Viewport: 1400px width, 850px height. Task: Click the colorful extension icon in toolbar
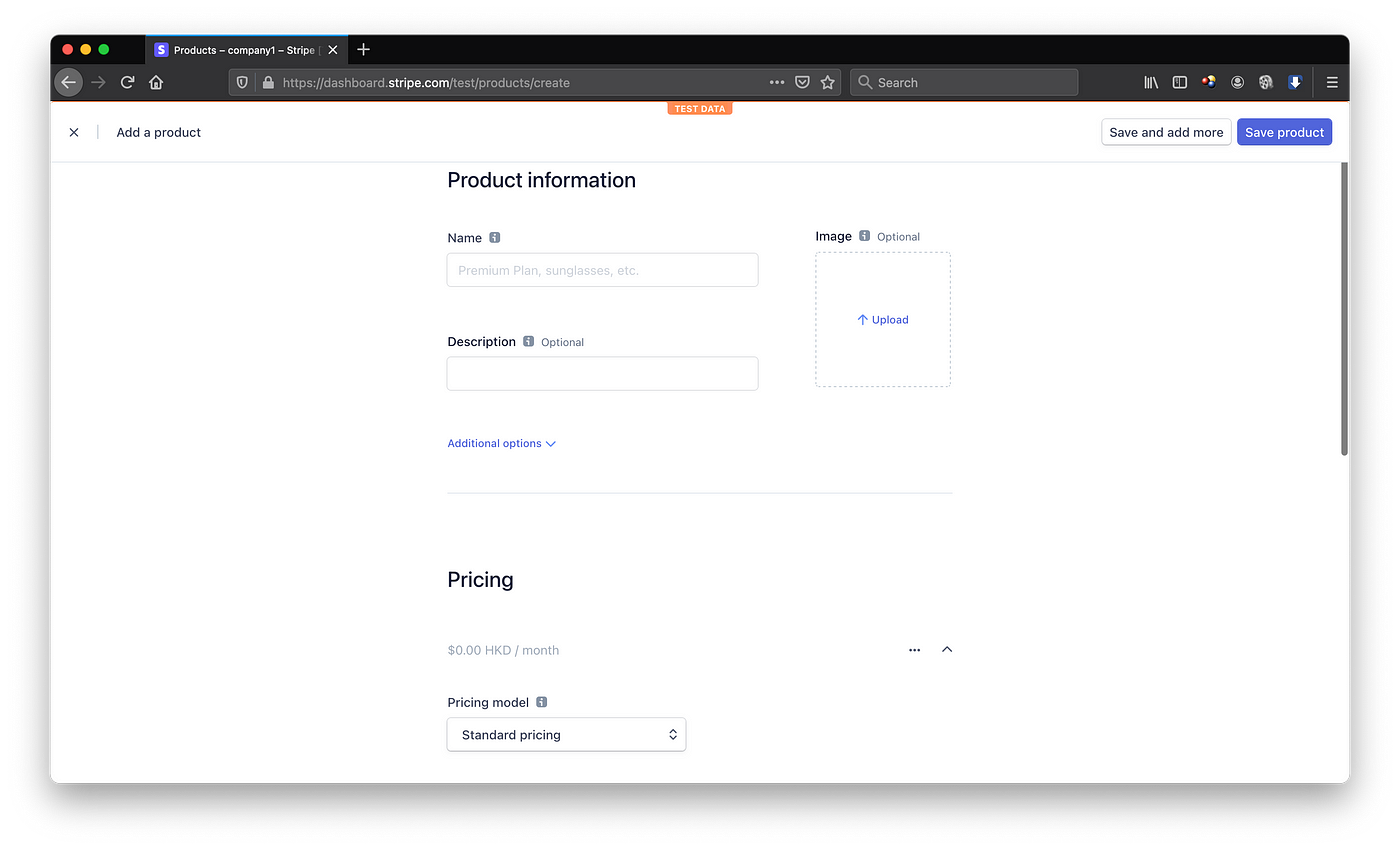[x=1209, y=83]
